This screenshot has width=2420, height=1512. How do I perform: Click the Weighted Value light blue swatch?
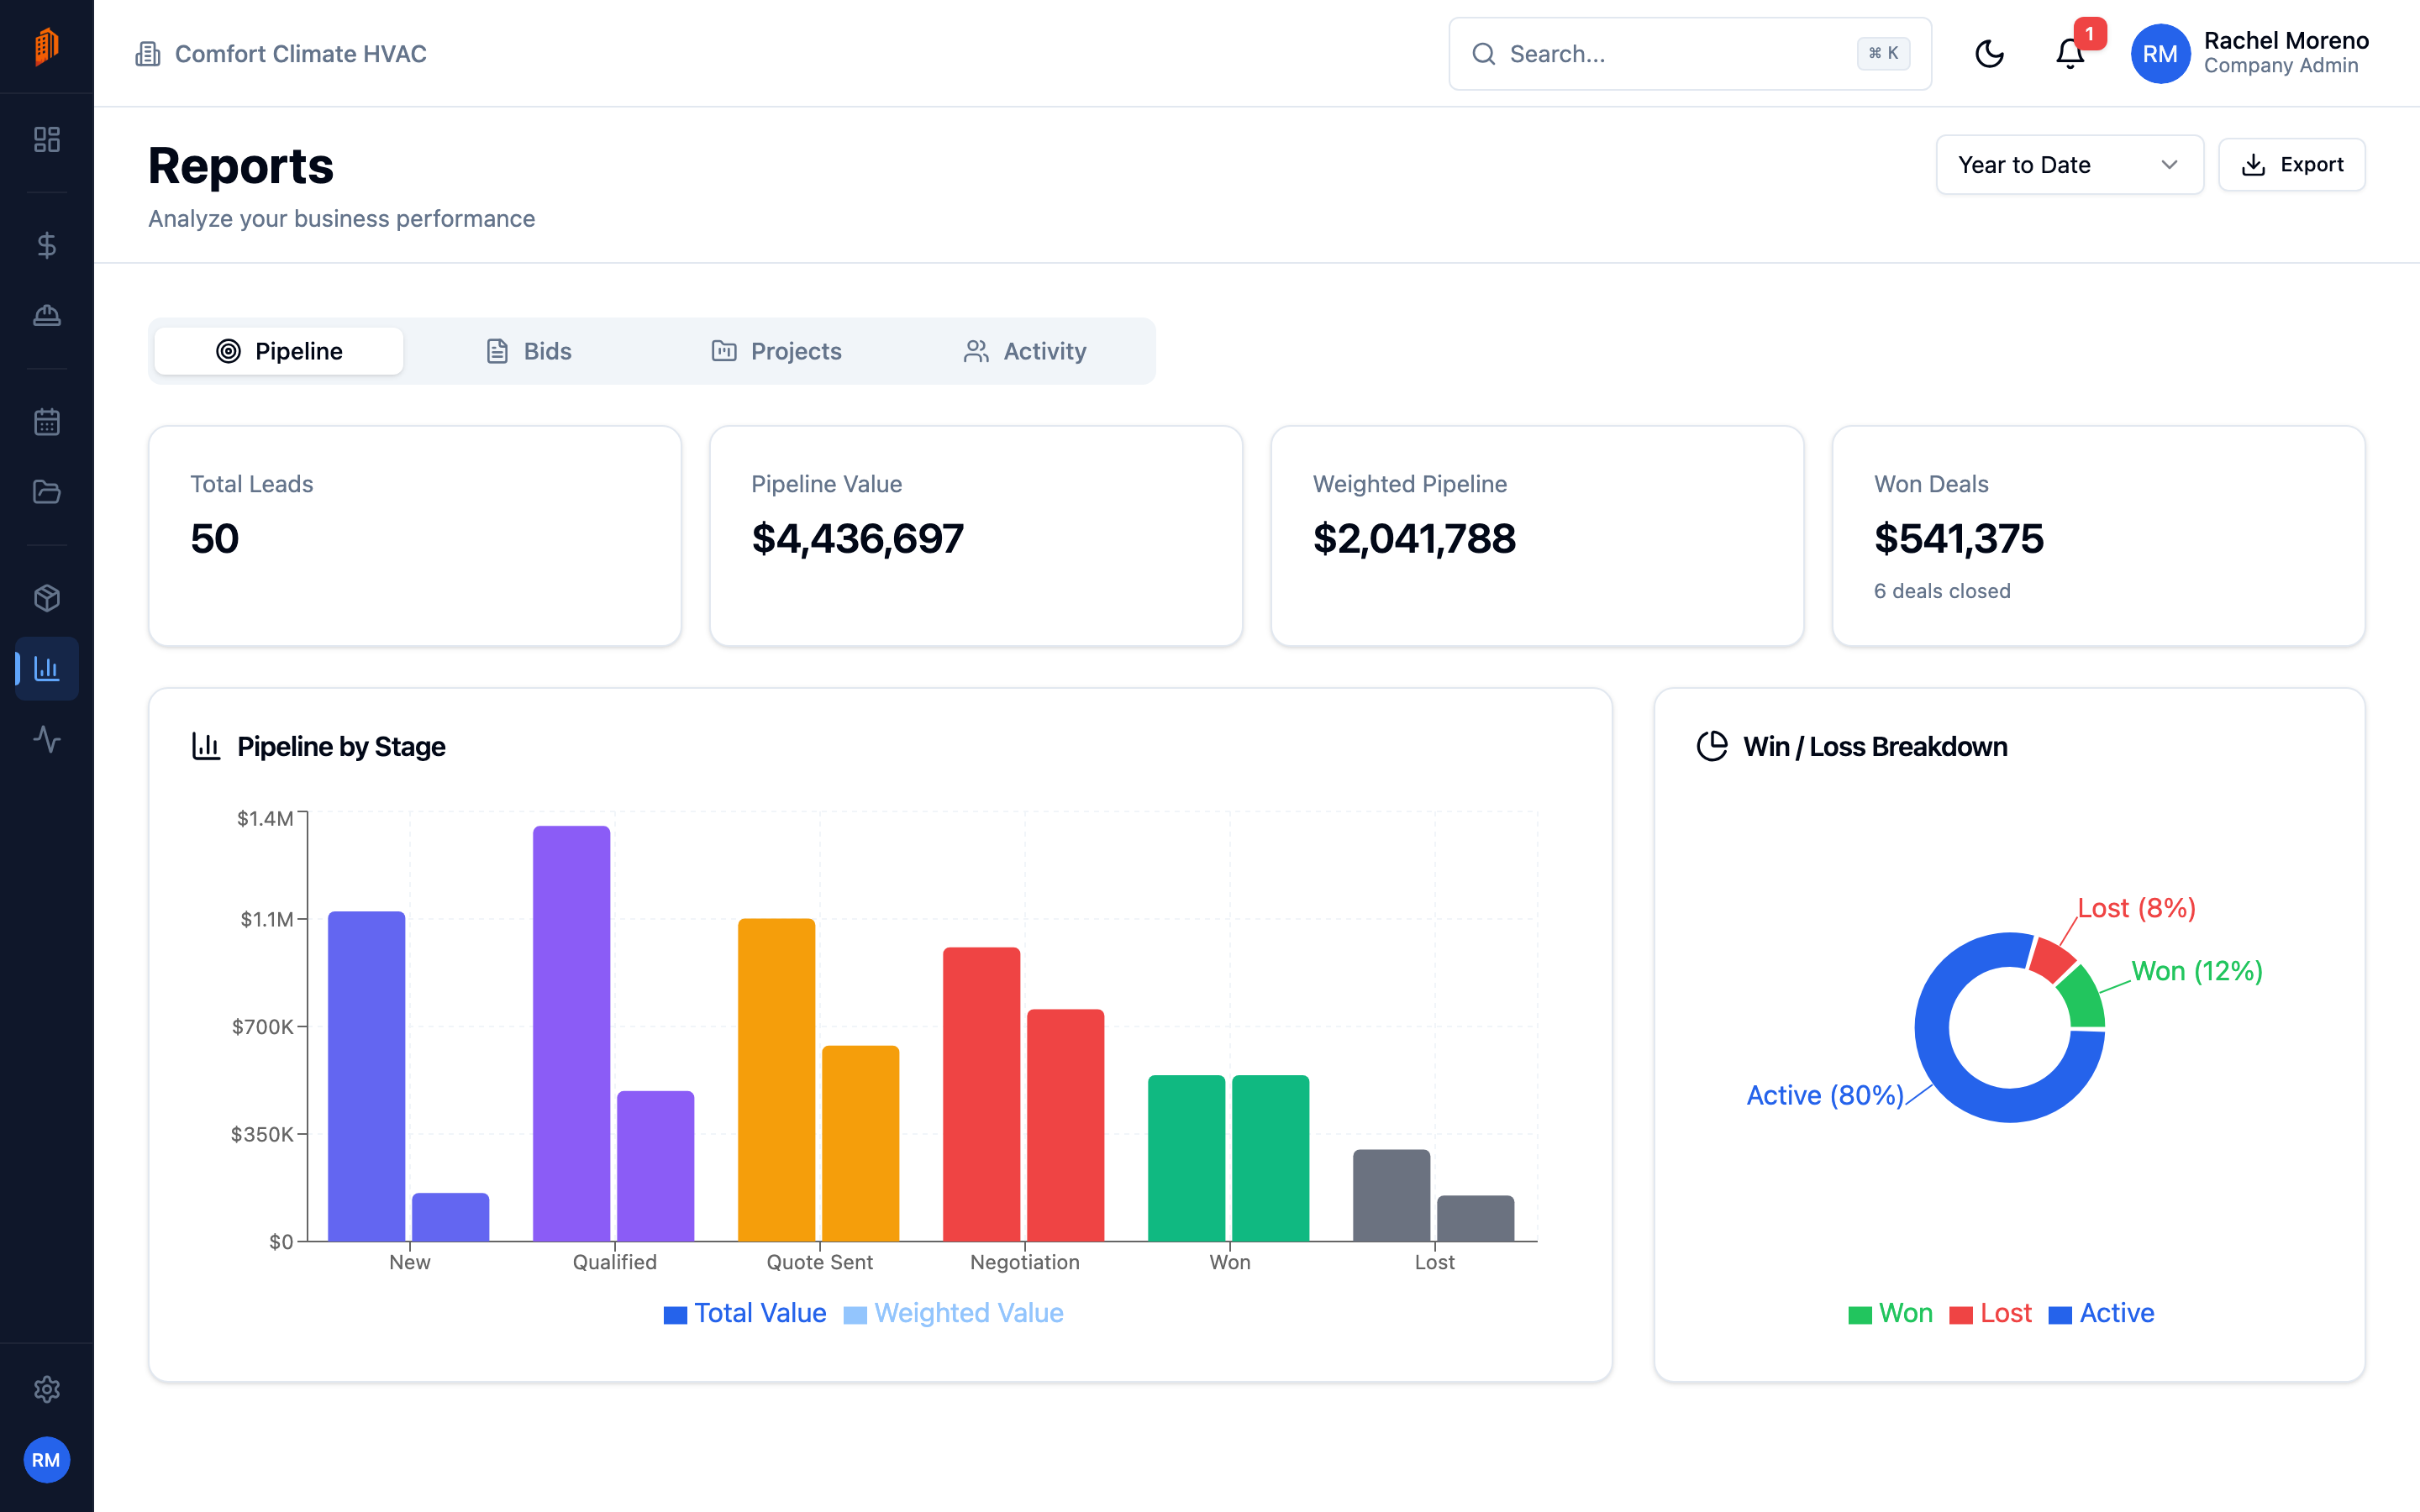(x=855, y=1315)
